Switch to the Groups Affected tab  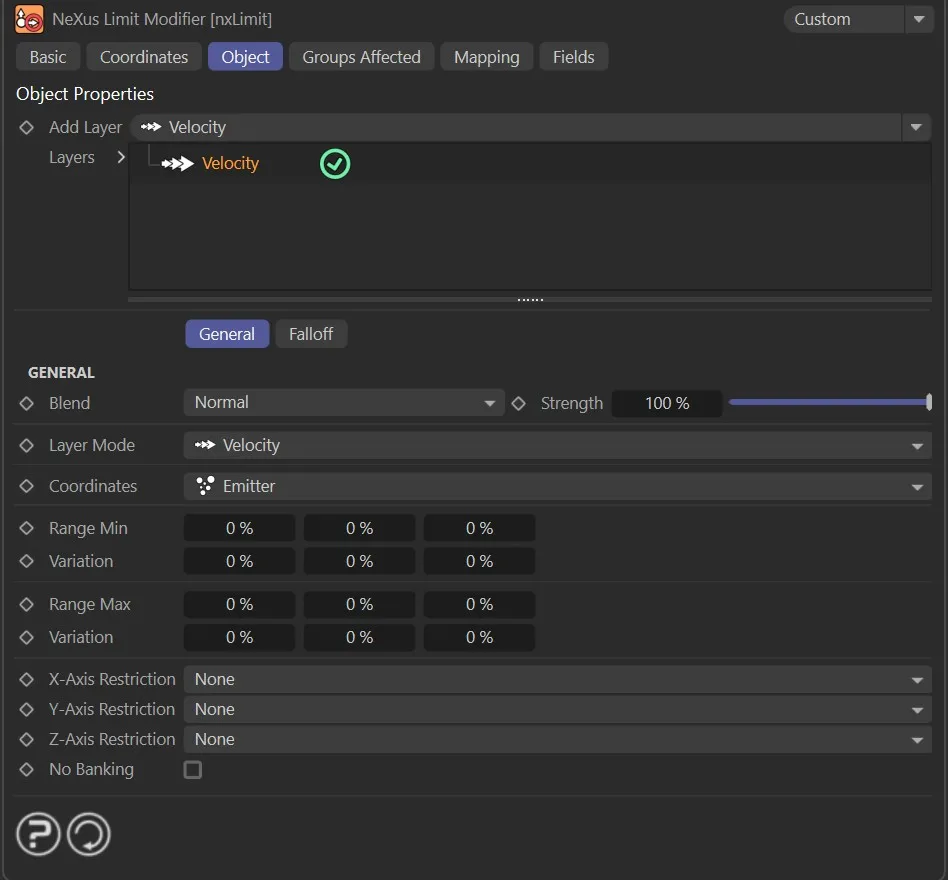361,57
